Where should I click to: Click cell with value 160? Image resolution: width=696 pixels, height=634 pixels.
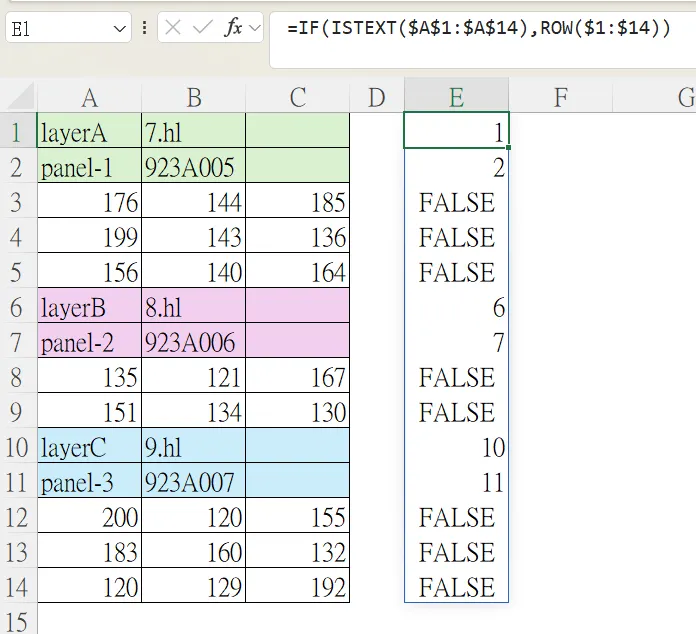click(x=194, y=551)
